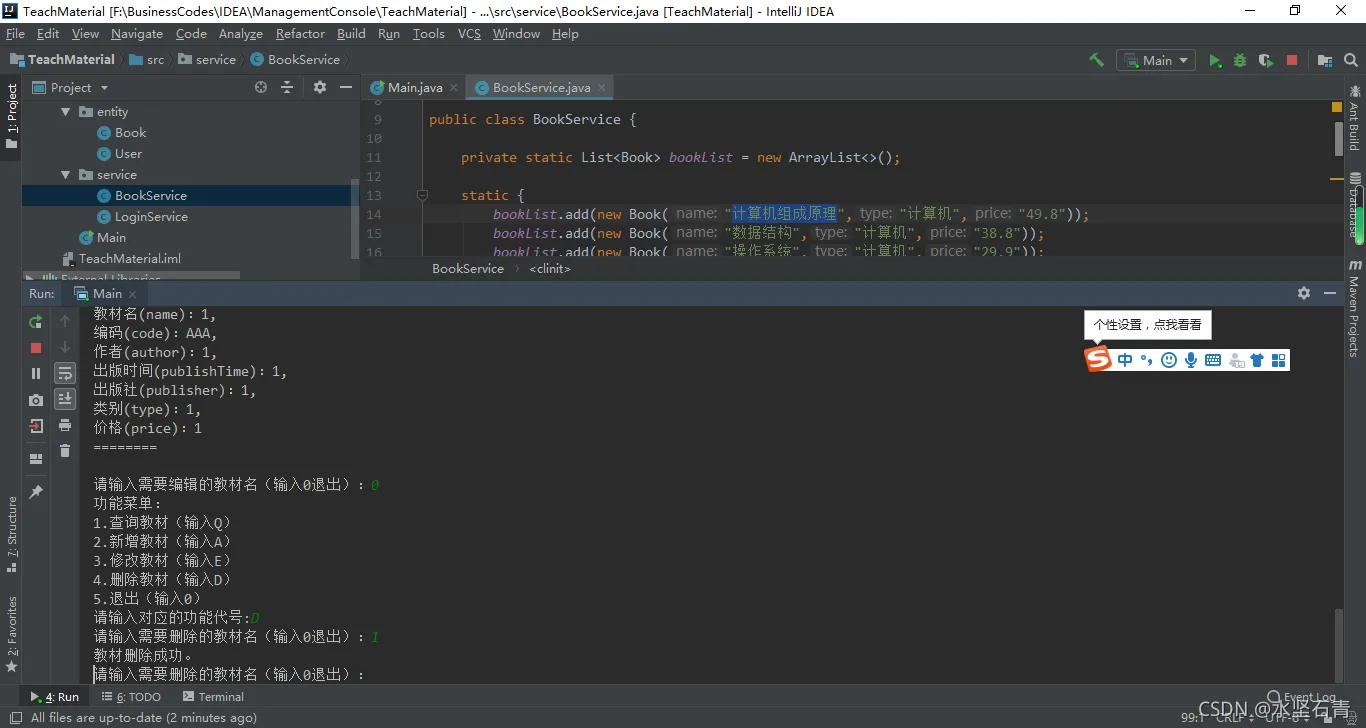The width and height of the screenshot is (1366, 728).
Task: Open Sogou toolbox grid icon
Action: pyautogui.click(x=1278, y=360)
